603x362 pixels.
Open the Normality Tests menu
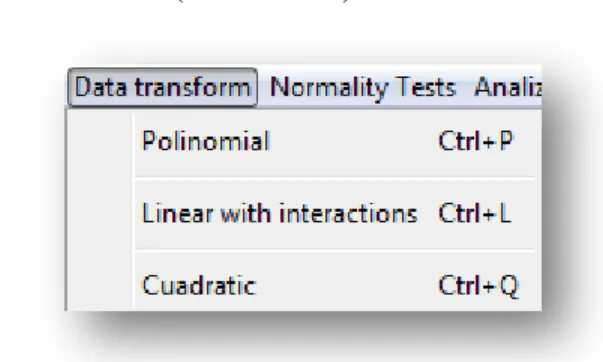[363, 87]
